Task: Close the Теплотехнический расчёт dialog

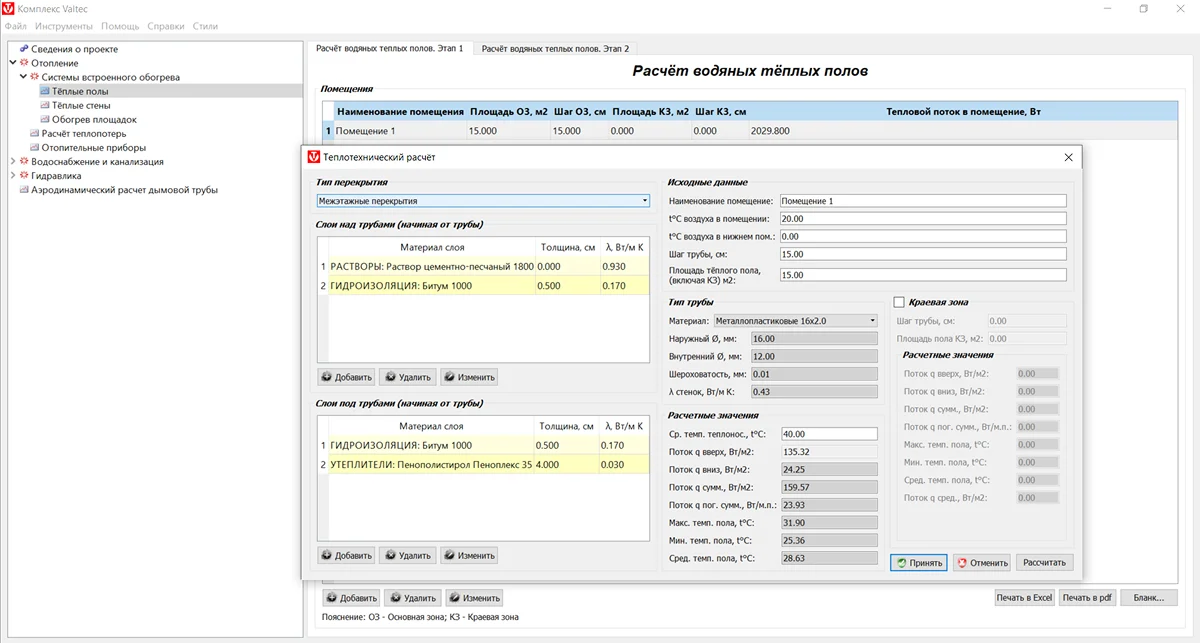Action: pos(1068,157)
